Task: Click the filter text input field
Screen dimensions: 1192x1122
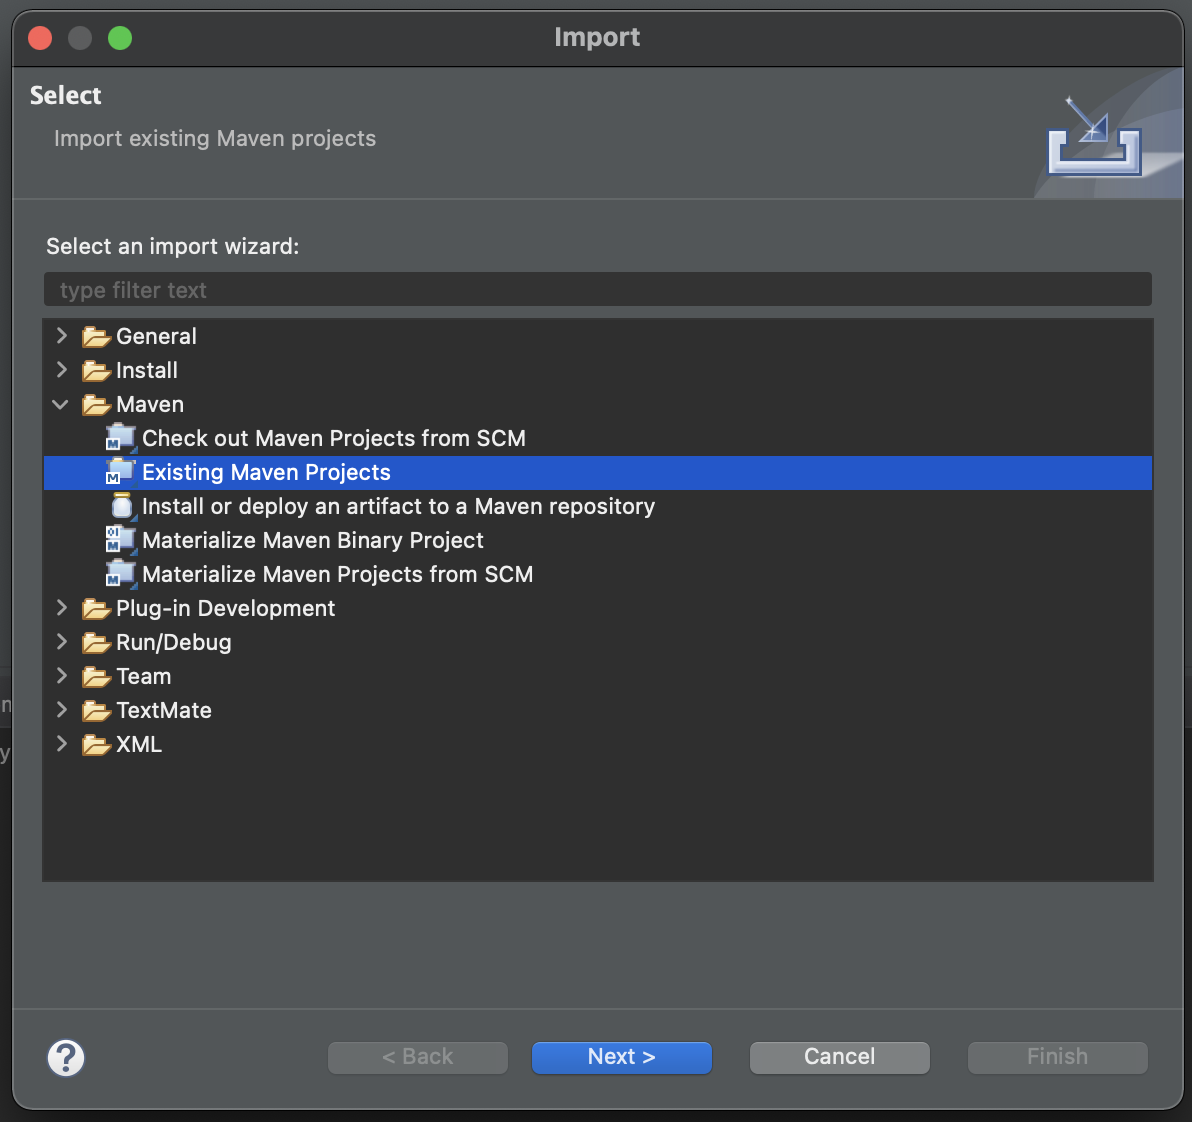Action: (x=597, y=289)
